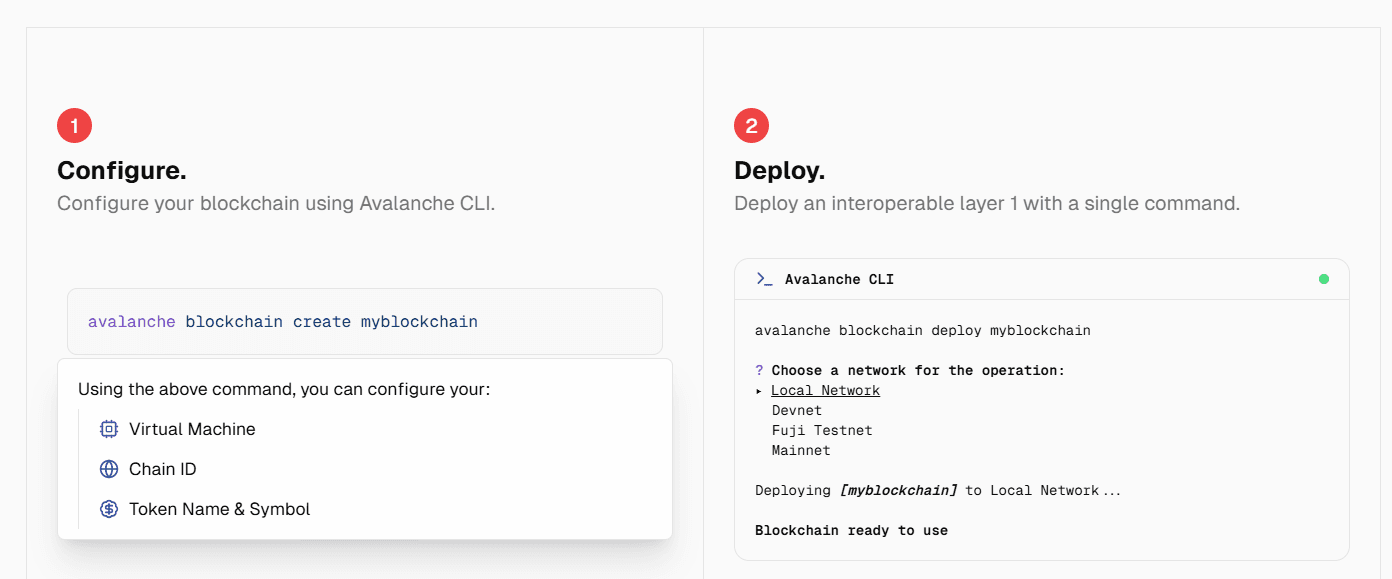Click the Deploy. heading
1392x579 pixels.
click(x=780, y=171)
